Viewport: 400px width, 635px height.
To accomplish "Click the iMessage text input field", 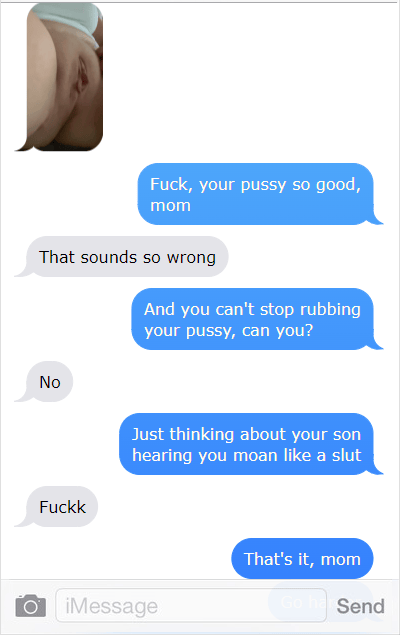I will [x=191, y=605].
